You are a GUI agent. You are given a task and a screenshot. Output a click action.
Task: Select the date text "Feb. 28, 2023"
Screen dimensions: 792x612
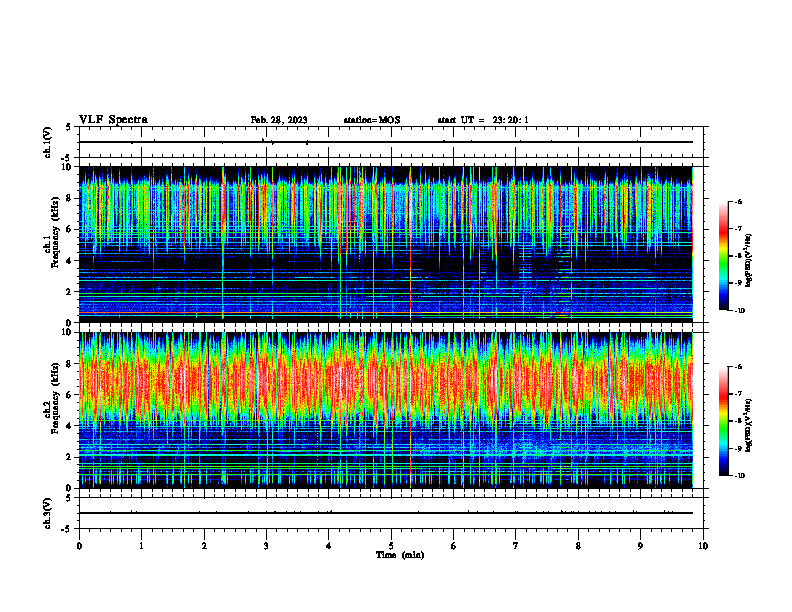coord(279,120)
